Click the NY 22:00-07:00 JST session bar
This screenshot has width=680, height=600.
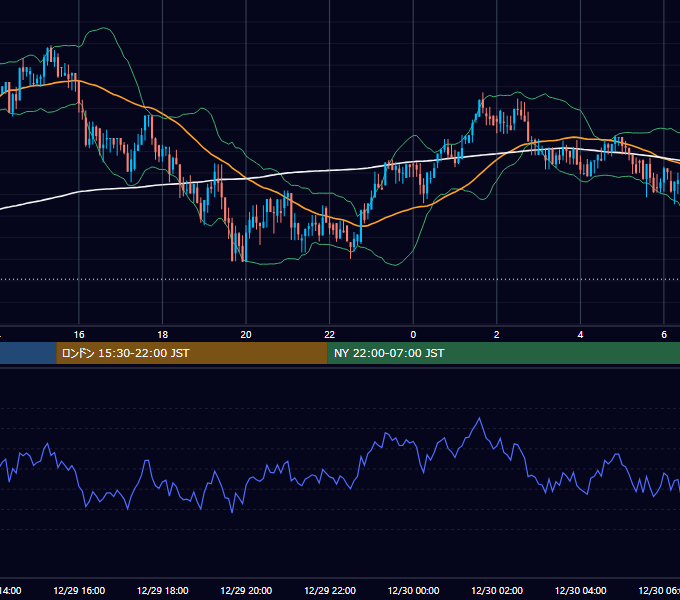coord(503,353)
